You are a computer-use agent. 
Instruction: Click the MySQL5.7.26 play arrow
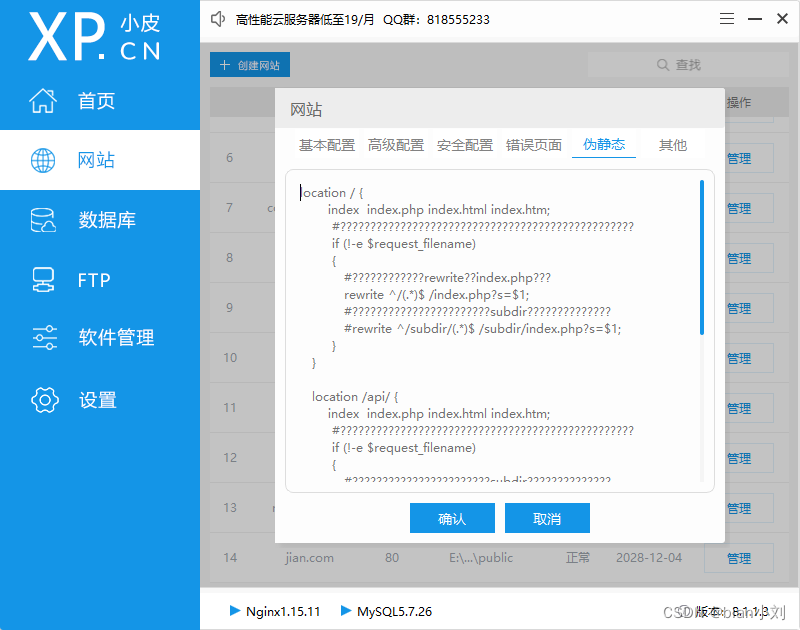tap(346, 610)
